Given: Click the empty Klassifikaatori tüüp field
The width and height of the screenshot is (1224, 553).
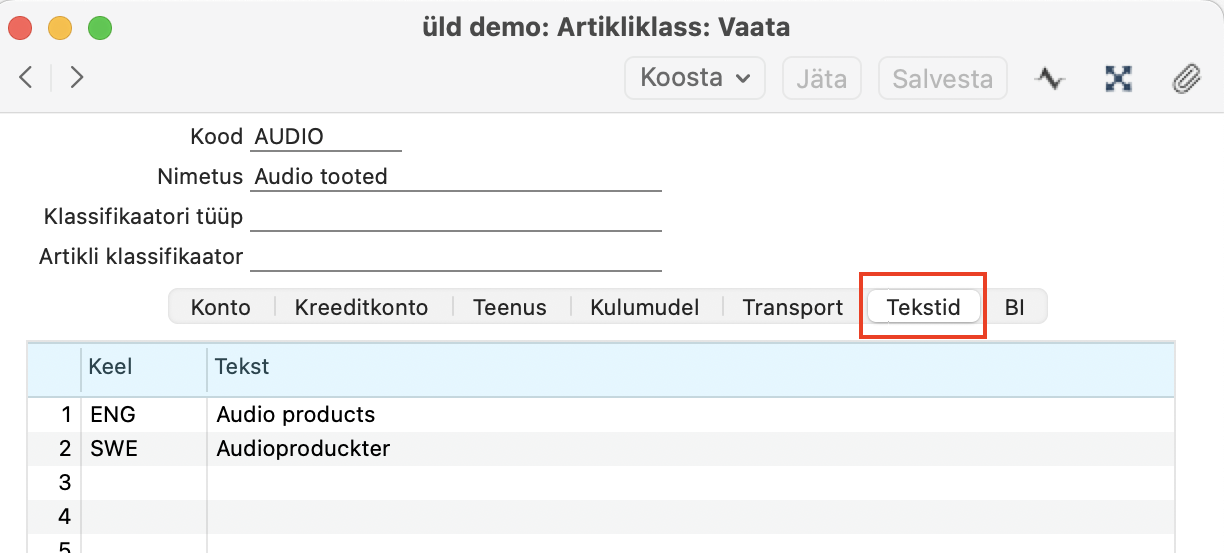Looking at the screenshot, I should coord(455,217).
